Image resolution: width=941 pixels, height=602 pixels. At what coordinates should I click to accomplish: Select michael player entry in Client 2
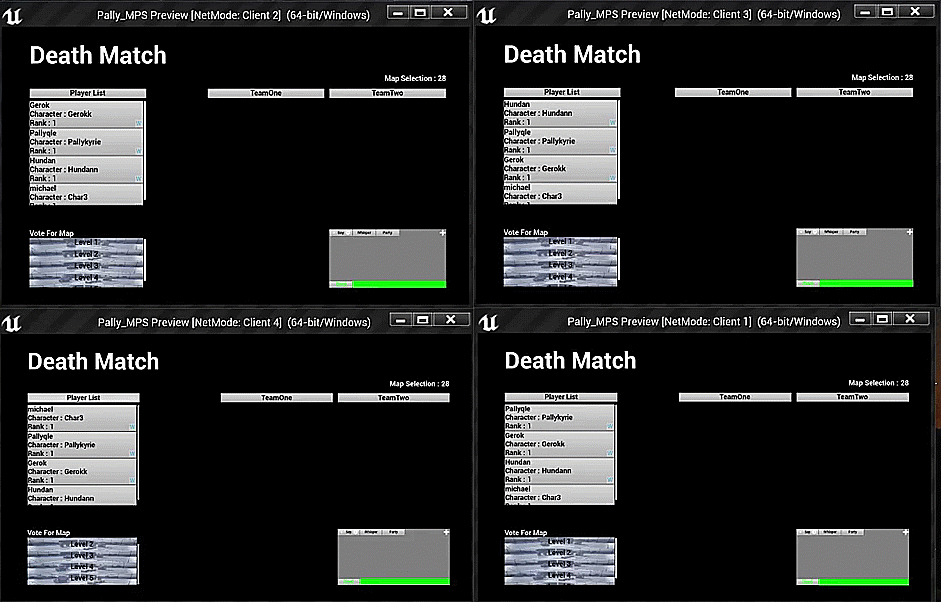86,194
